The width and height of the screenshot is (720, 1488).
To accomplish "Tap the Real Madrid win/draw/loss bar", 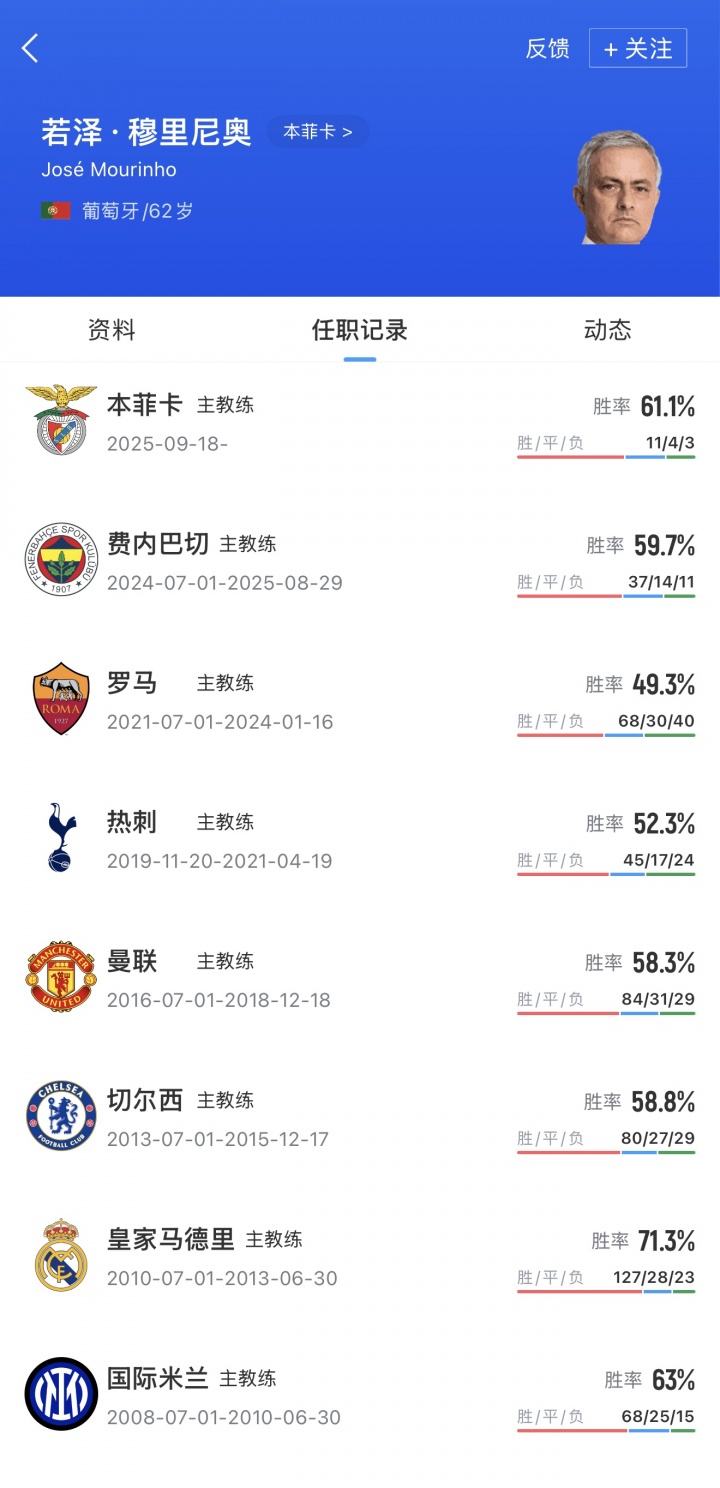I will point(606,1291).
